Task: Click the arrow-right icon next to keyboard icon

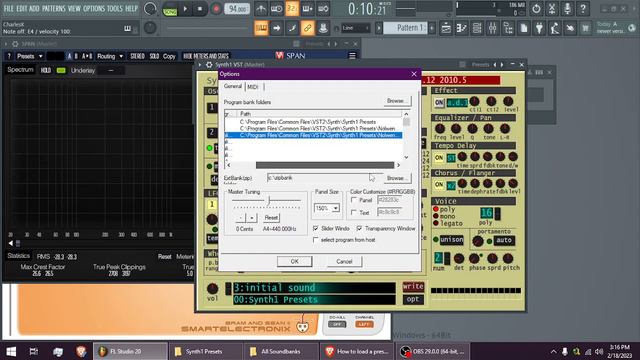Action: point(276,28)
